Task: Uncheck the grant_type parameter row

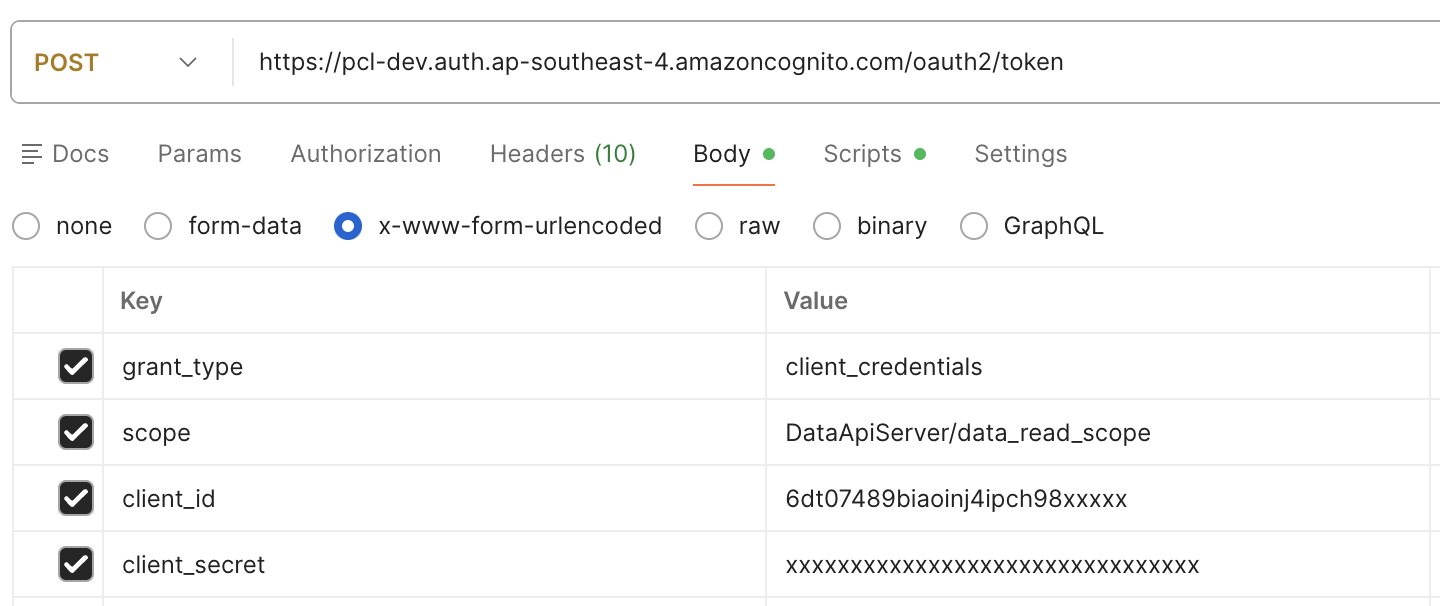Action: tap(76, 366)
